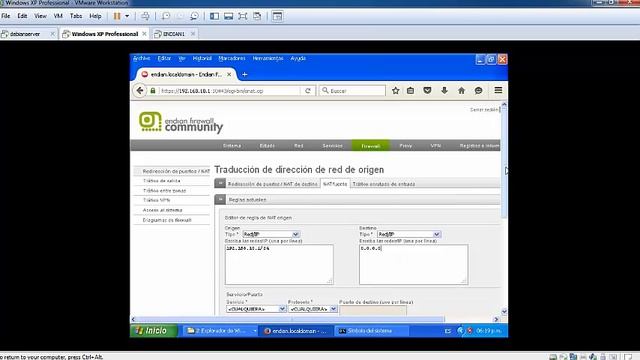This screenshot has width=640, height=360.
Task: Click the Destino redes/IP text area with 0.0.0.0
Action: pyautogui.click(x=413, y=264)
